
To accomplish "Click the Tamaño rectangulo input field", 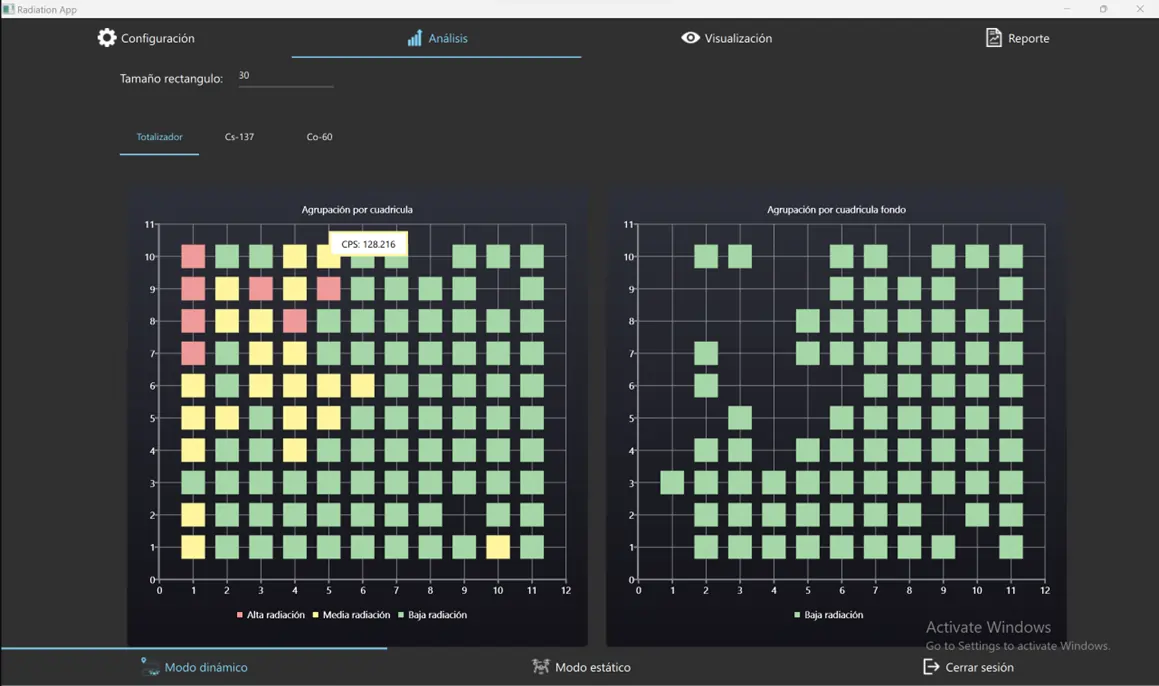I will click(x=285, y=78).
